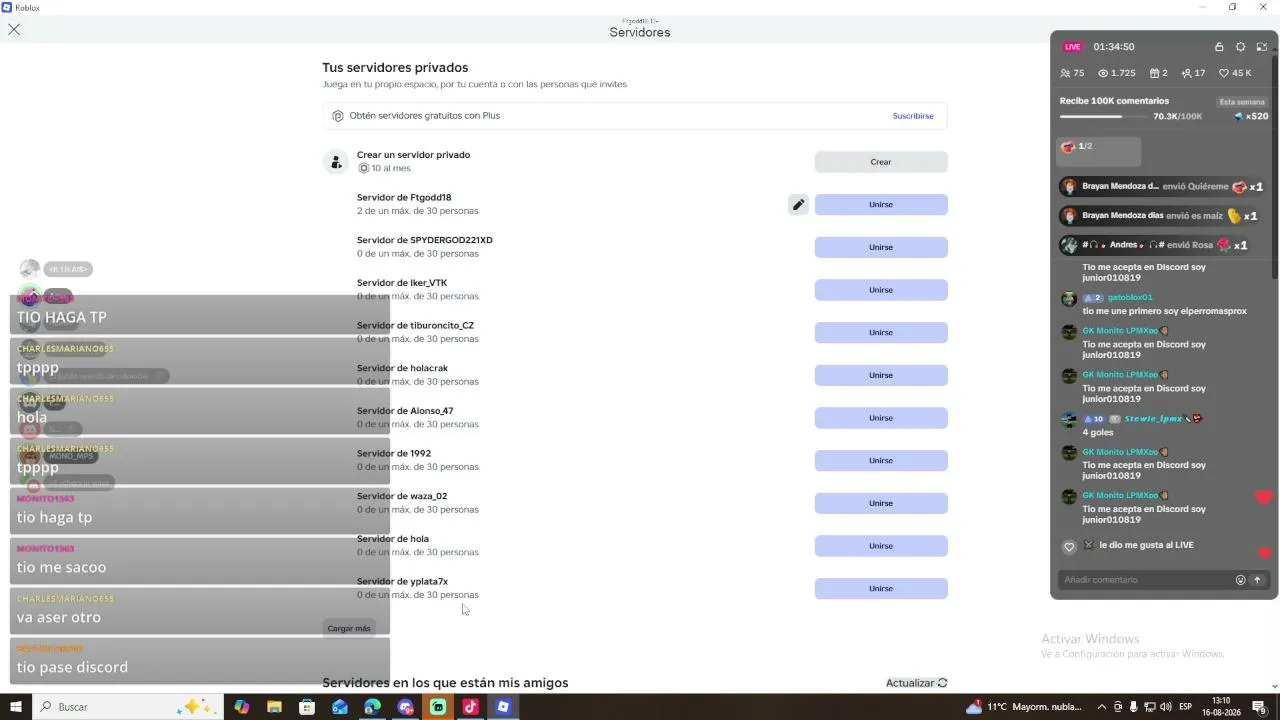Click the gift count showing 2
Viewport: 1280px width, 720px height.
[x=1159, y=73]
